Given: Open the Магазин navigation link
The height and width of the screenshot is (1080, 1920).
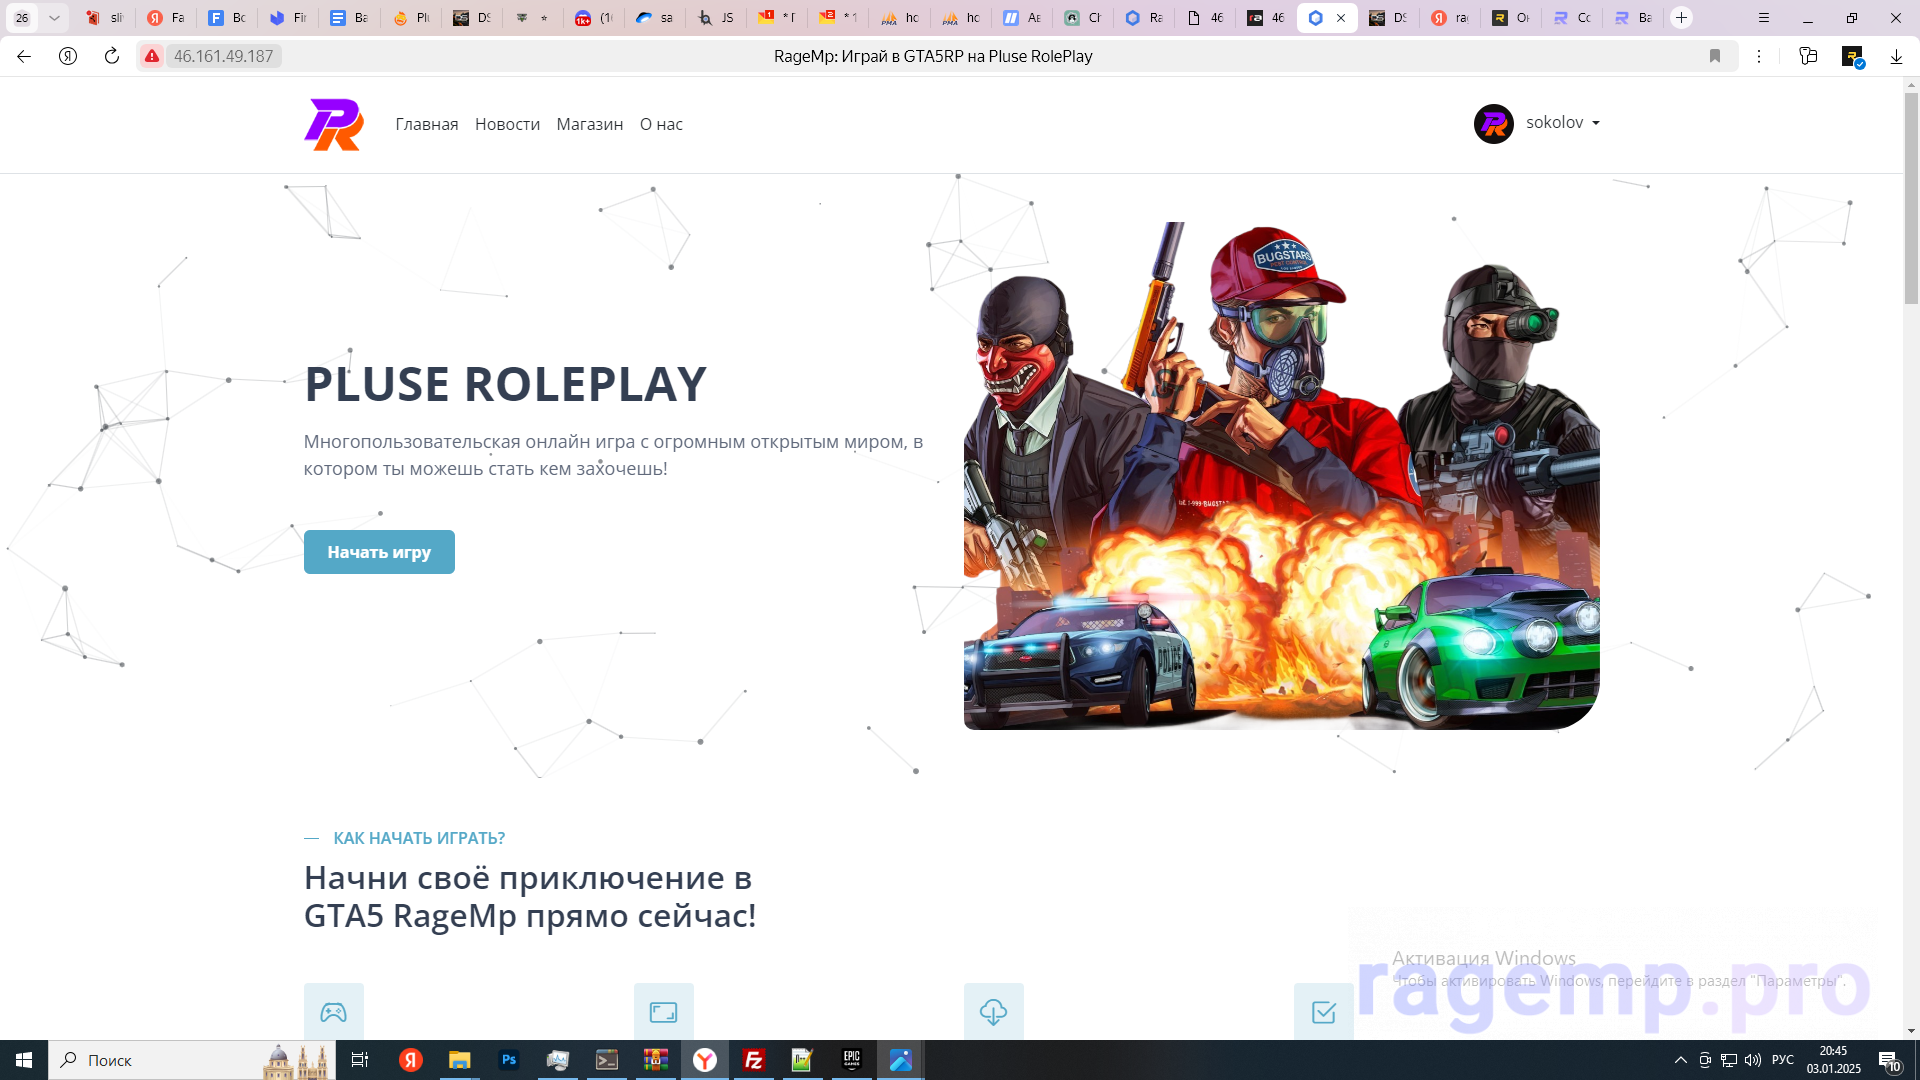Looking at the screenshot, I should (590, 124).
